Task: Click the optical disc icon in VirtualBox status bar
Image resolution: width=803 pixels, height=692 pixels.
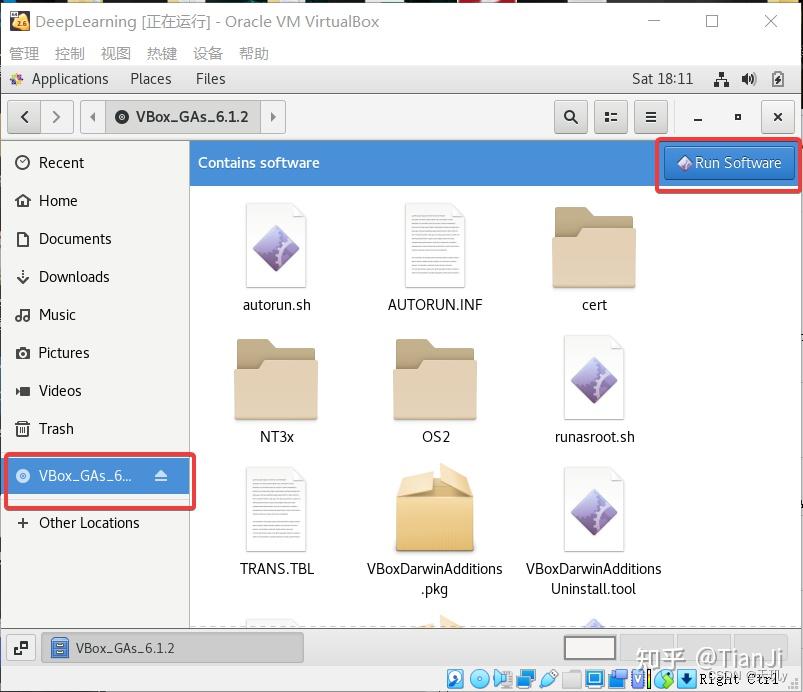Action: coord(477,678)
